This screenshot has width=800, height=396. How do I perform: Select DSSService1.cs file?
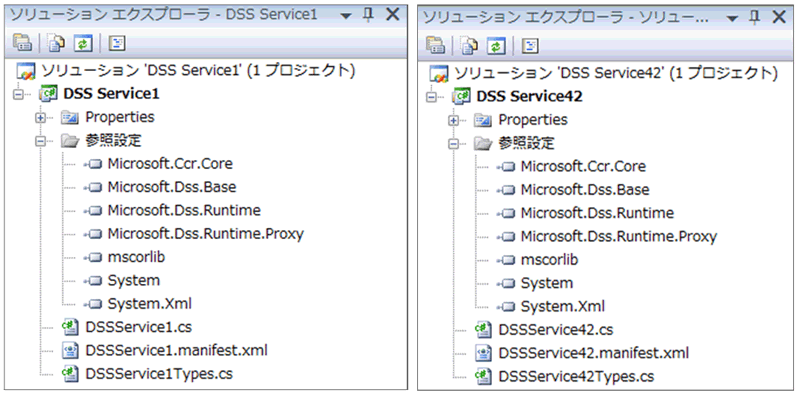coord(139,327)
